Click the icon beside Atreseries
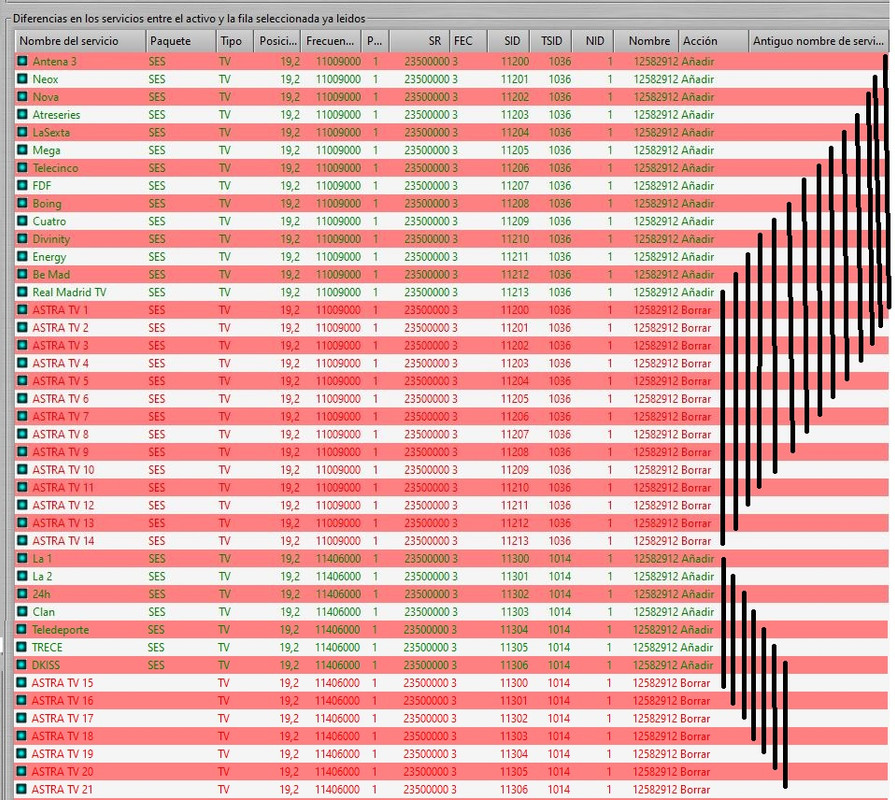 point(22,114)
